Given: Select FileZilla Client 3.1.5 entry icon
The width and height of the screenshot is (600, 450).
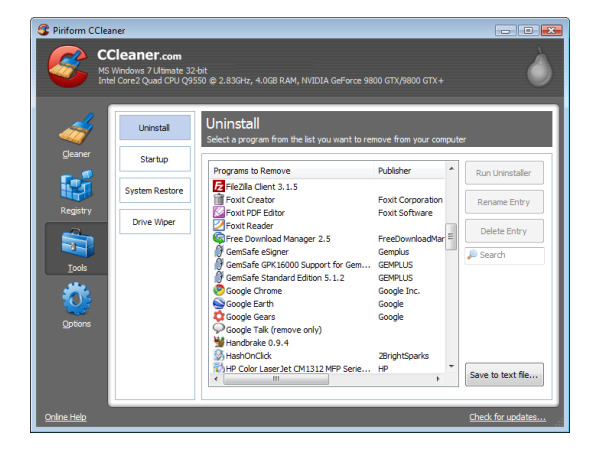Looking at the screenshot, I should (218, 186).
